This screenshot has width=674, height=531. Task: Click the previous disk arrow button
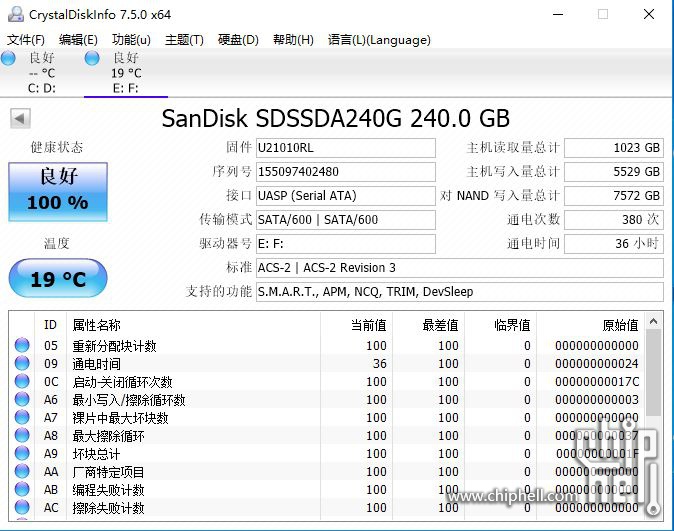tap(20, 118)
